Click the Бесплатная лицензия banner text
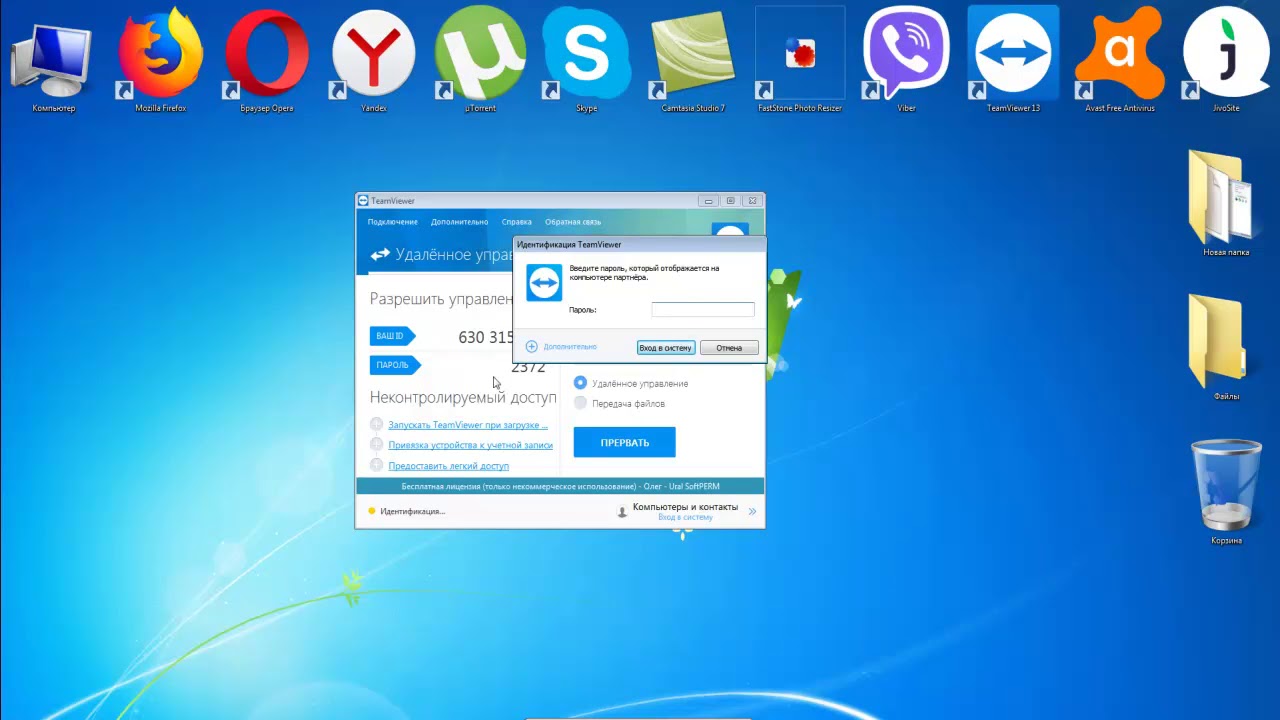Image resolution: width=1280 pixels, height=720 pixels. click(x=560, y=487)
